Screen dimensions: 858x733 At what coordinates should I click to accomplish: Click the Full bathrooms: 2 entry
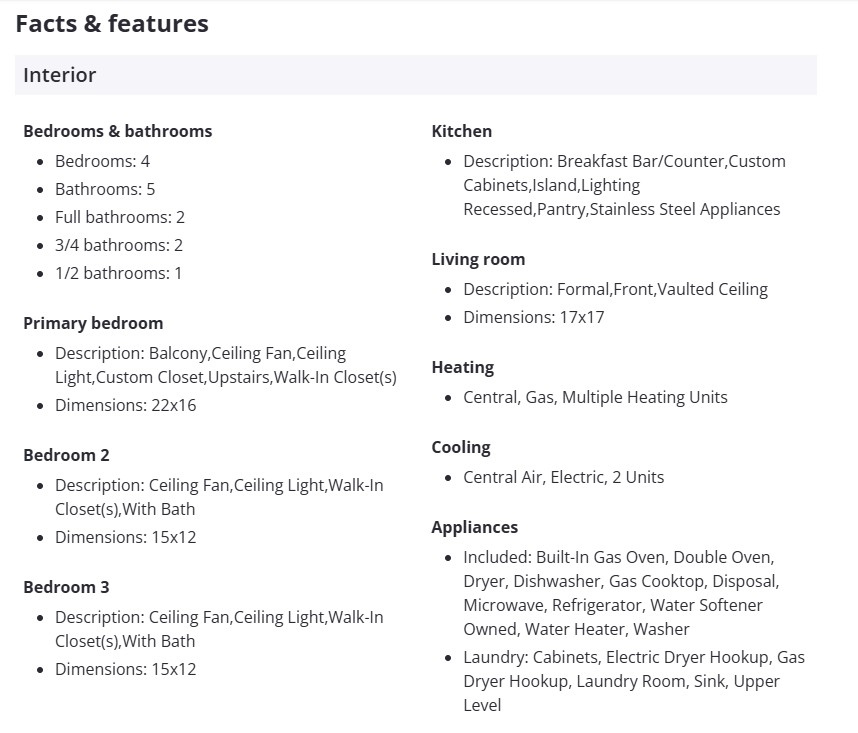click(120, 217)
